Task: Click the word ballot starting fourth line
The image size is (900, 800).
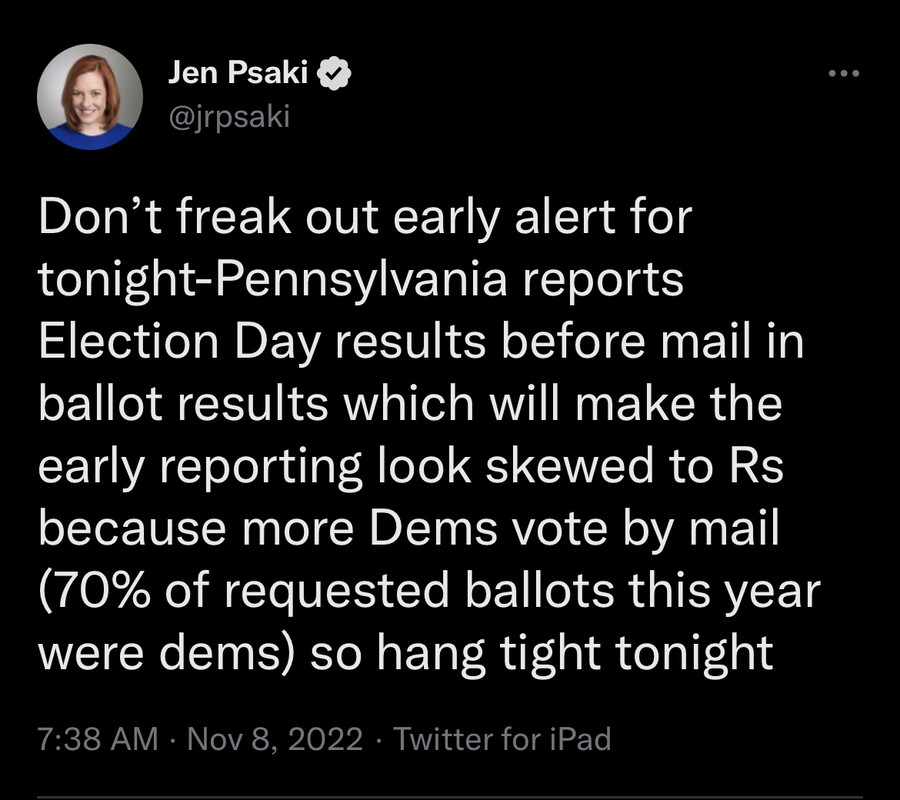Action: tap(101, 402)
